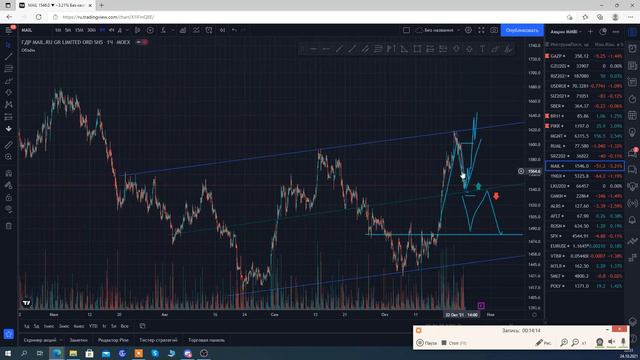
Task: Open the TradingView main menu hamburger
Action: pyautogui.click(x=9, y=30)
